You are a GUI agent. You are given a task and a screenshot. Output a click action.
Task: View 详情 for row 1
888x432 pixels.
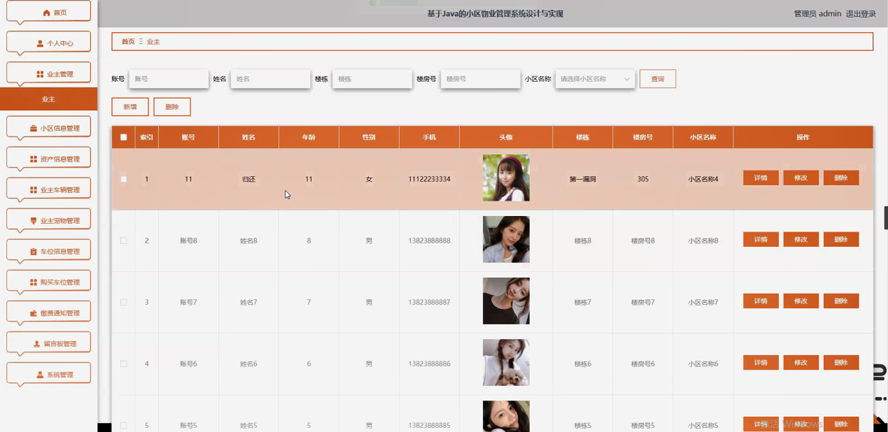click(x=761, y=178)
